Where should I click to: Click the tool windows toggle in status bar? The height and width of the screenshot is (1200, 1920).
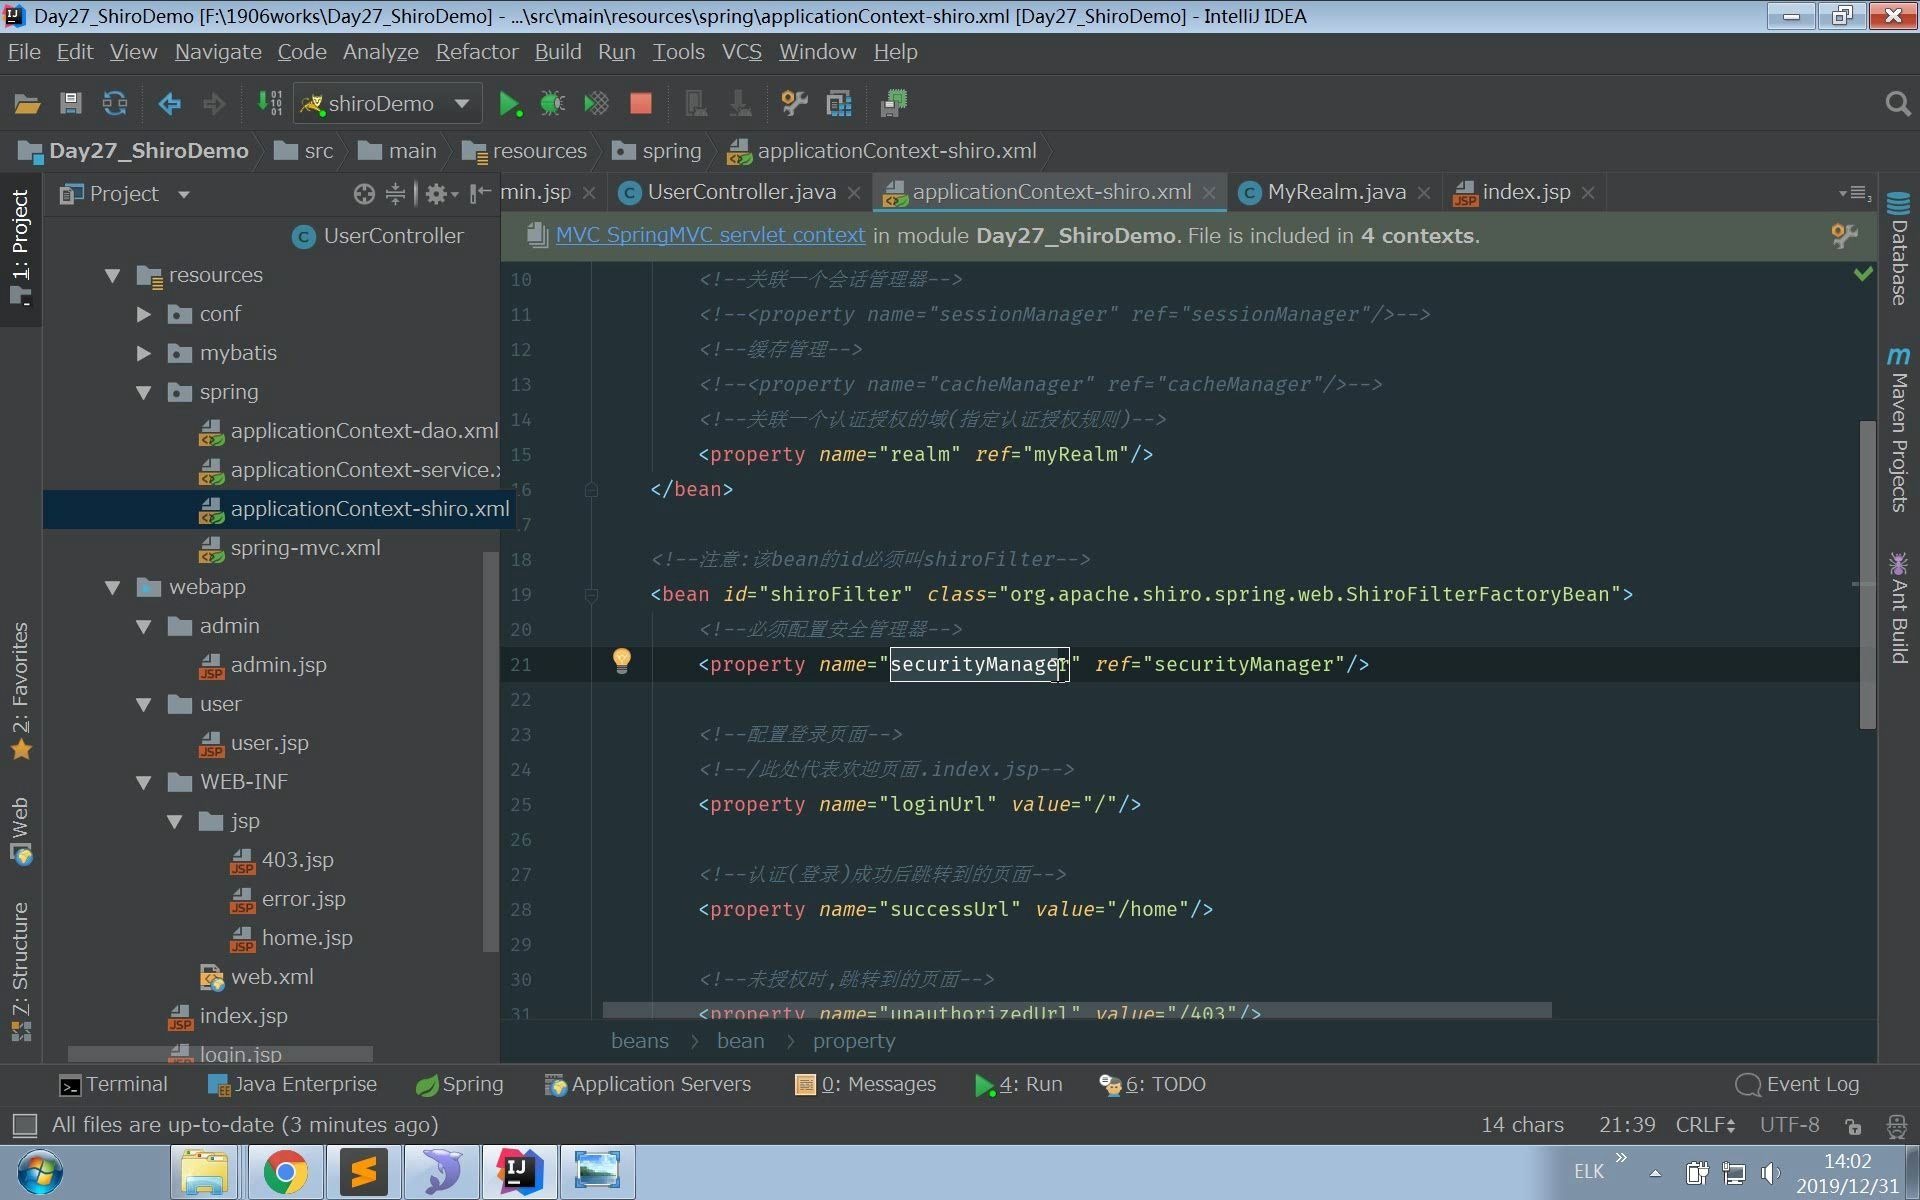(24, 1125)
